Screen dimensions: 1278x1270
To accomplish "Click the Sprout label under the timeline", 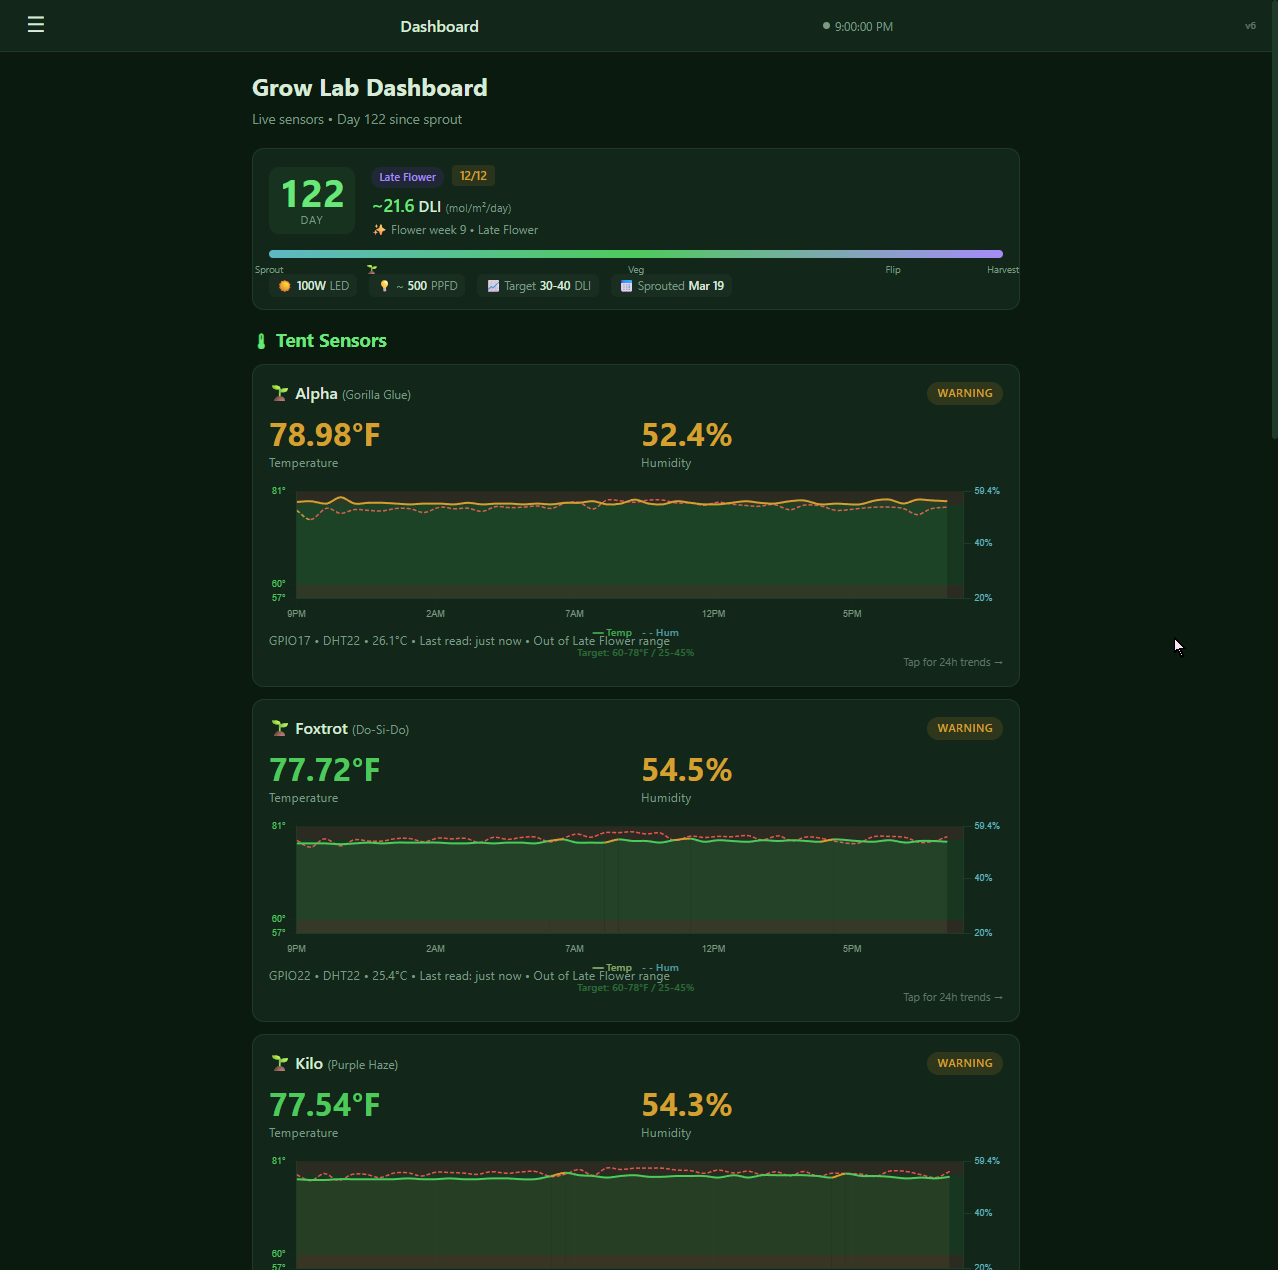I will tap(269, 270).
